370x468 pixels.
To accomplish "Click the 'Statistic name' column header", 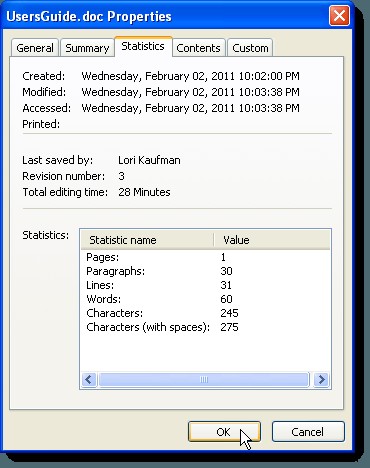I will pyautogui.click(x=147, y=240).
